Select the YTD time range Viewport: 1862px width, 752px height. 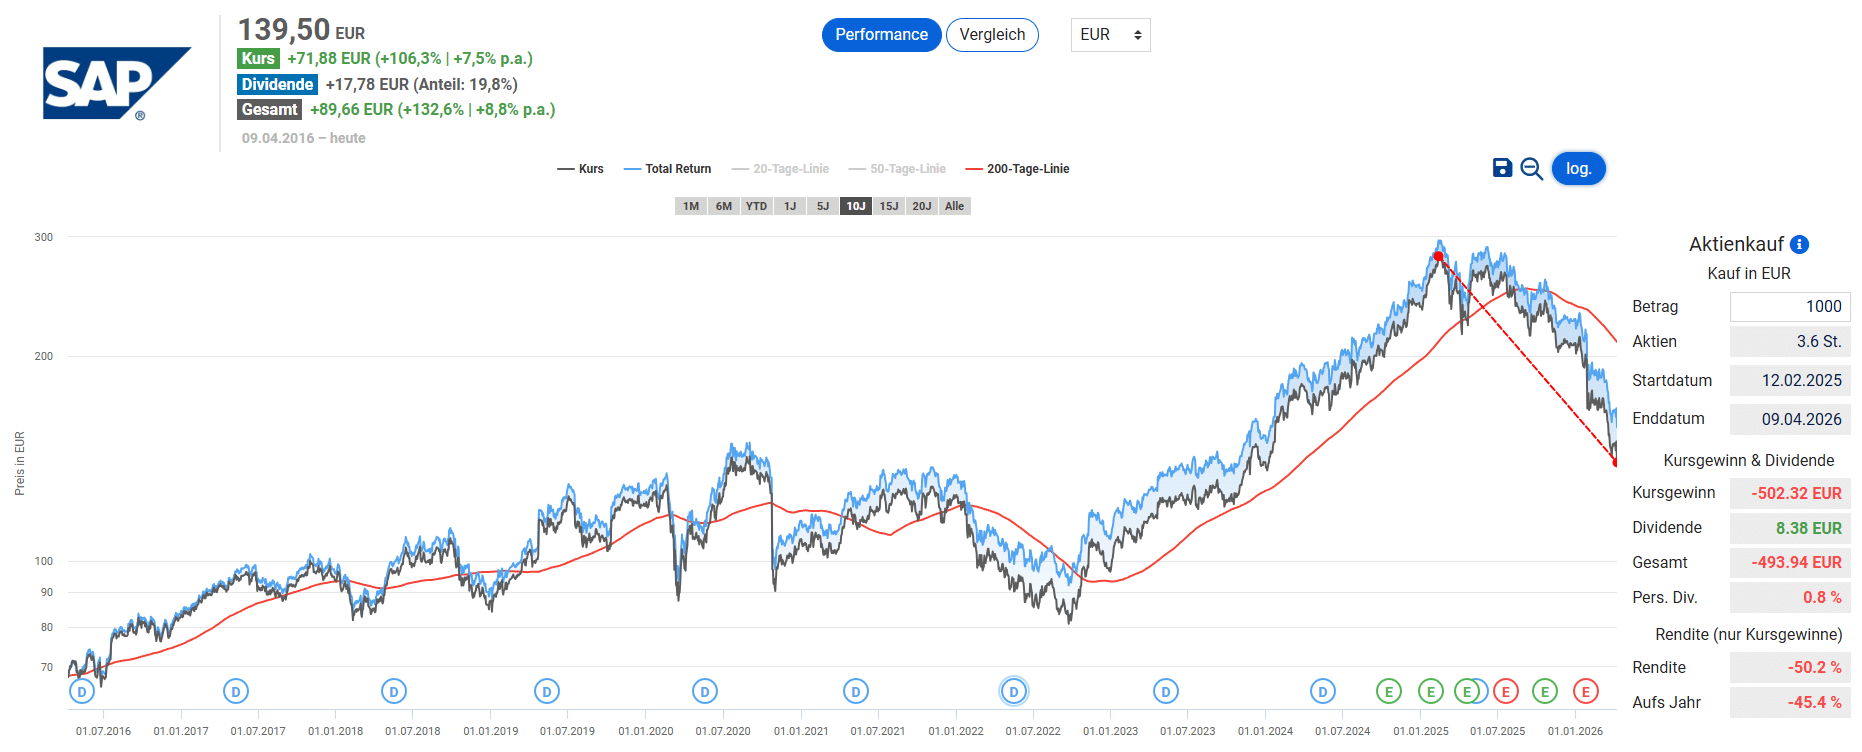(x=756, y=206)
